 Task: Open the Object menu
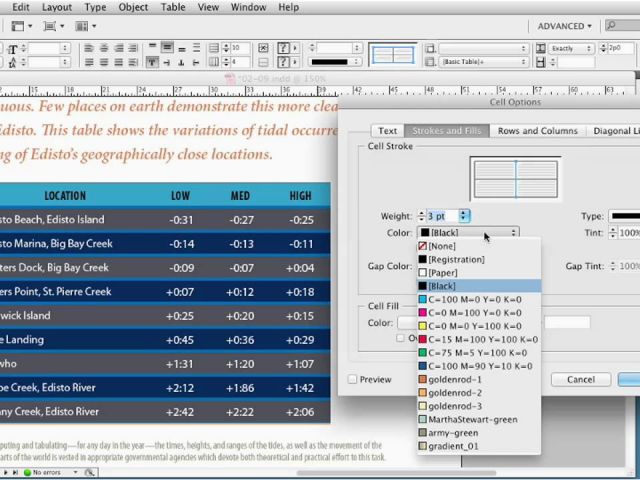point(133,7)
